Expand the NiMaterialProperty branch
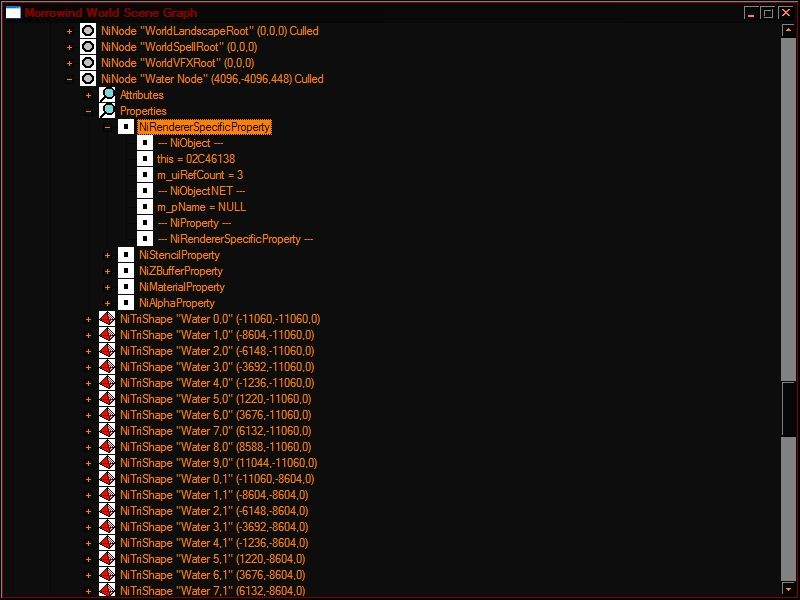800x600 pixels. click(x=107, y=287)
